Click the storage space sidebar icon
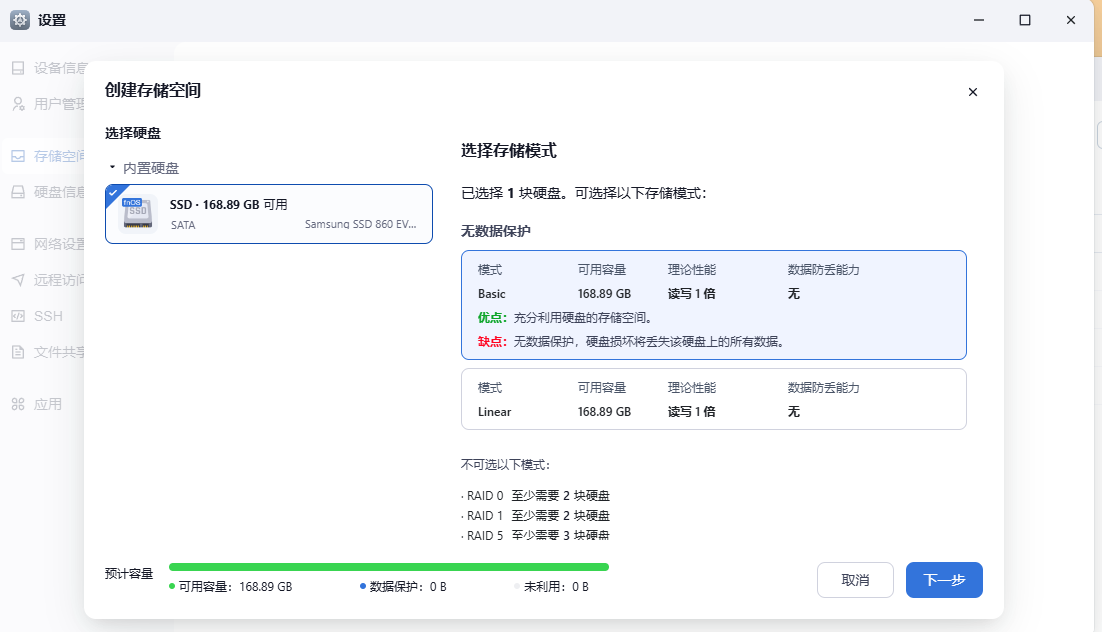The width and height of the screenshot is (1102, 632). click(x=18, y=156)
